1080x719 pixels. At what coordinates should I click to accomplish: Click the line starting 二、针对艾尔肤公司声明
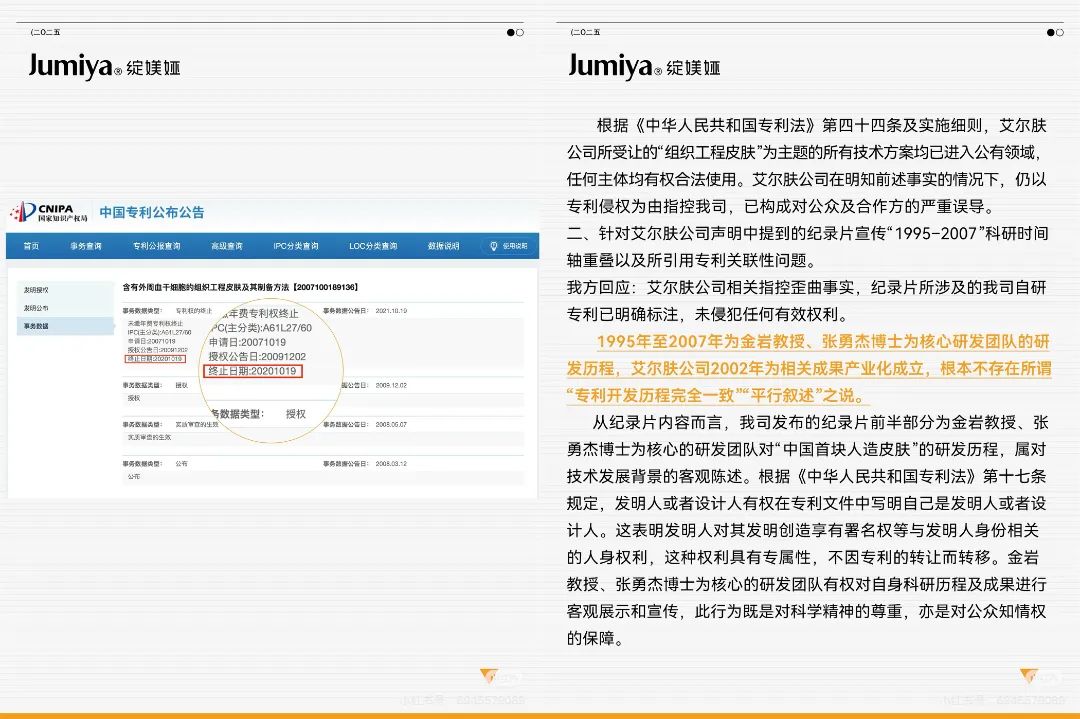coord(807,233)
